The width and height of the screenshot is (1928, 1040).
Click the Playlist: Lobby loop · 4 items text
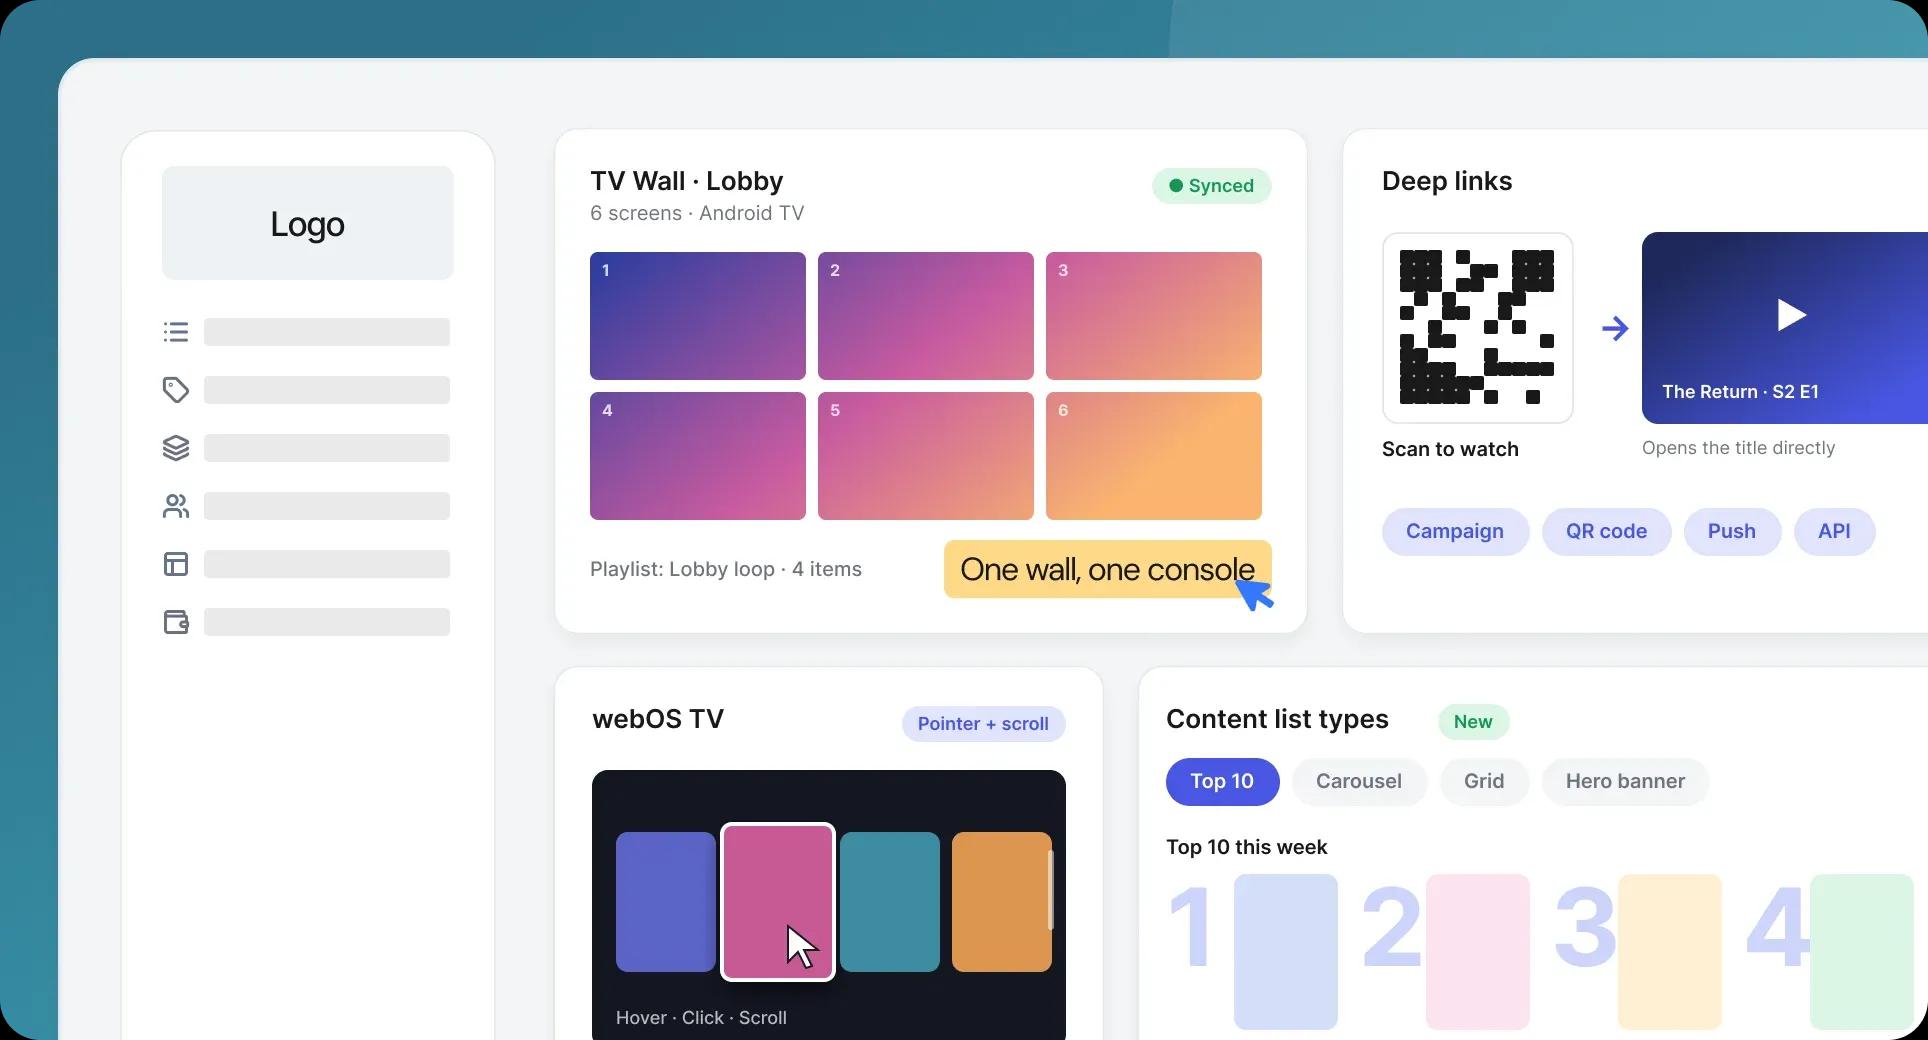pos(726,569)
